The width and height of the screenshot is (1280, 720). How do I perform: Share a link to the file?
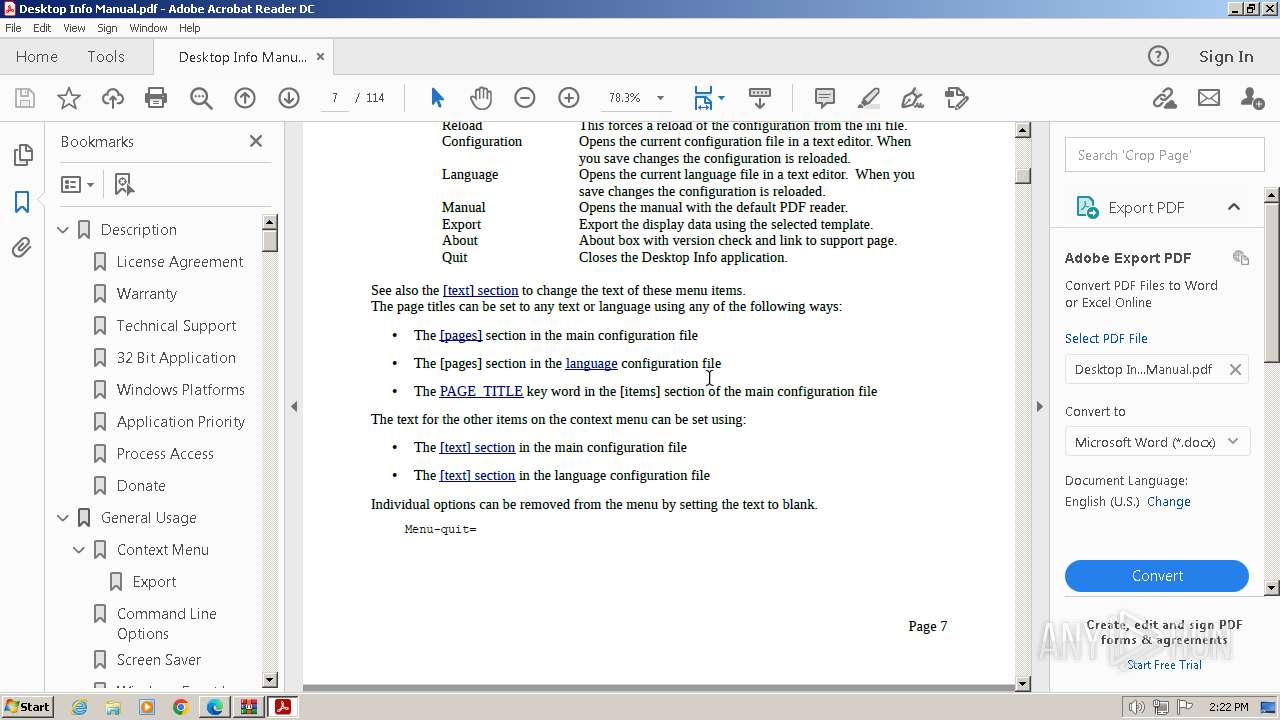pyautogui.click(x=1164, y=98)
